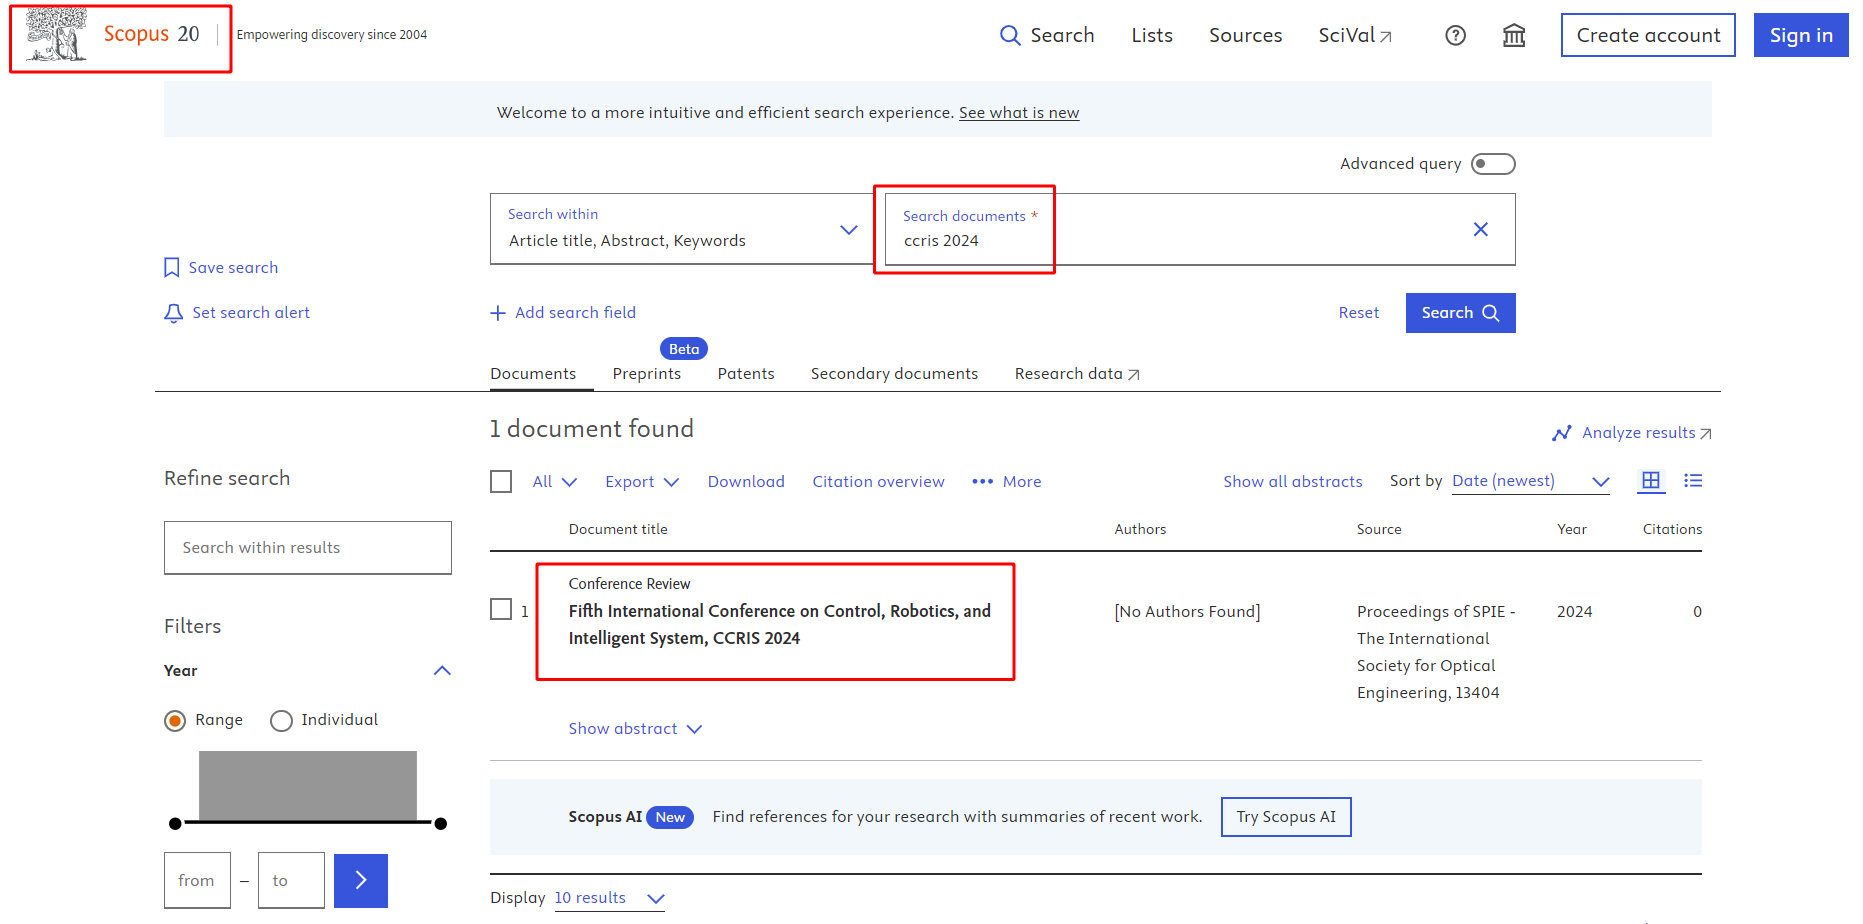Click the Download link

pyautogui.click(x=746, y=481)
